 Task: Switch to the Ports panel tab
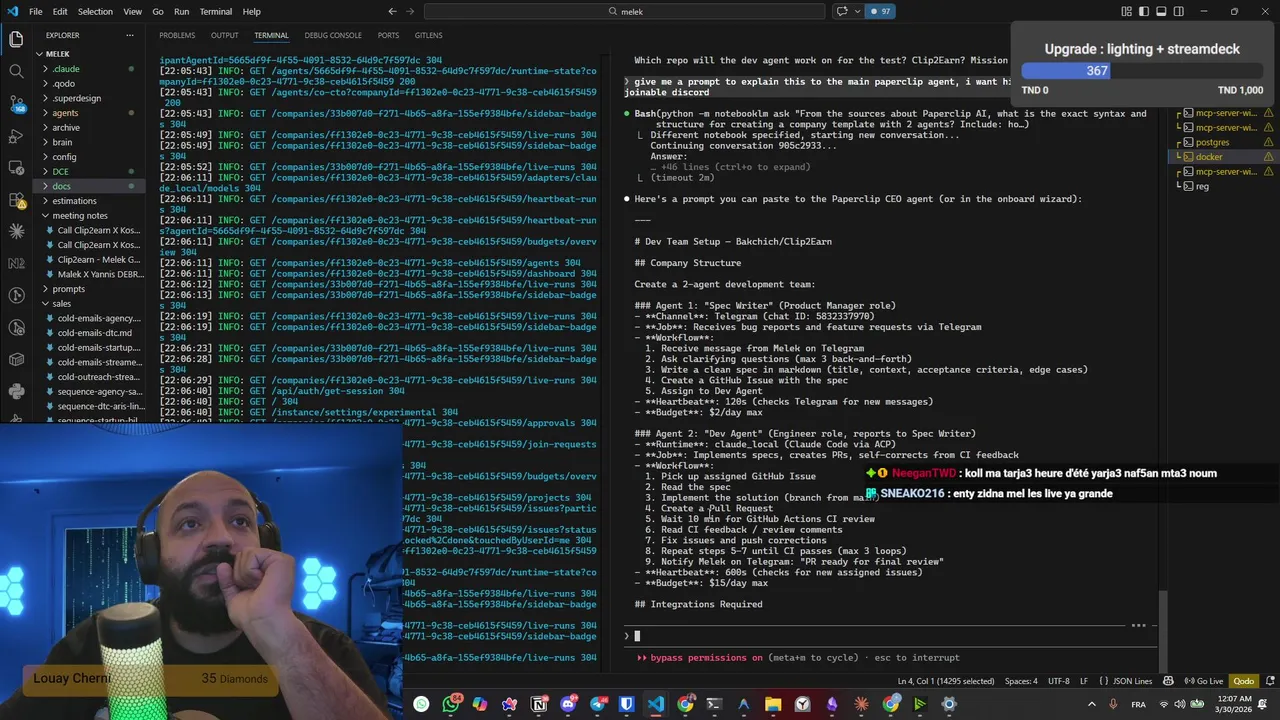coord(388,35)
